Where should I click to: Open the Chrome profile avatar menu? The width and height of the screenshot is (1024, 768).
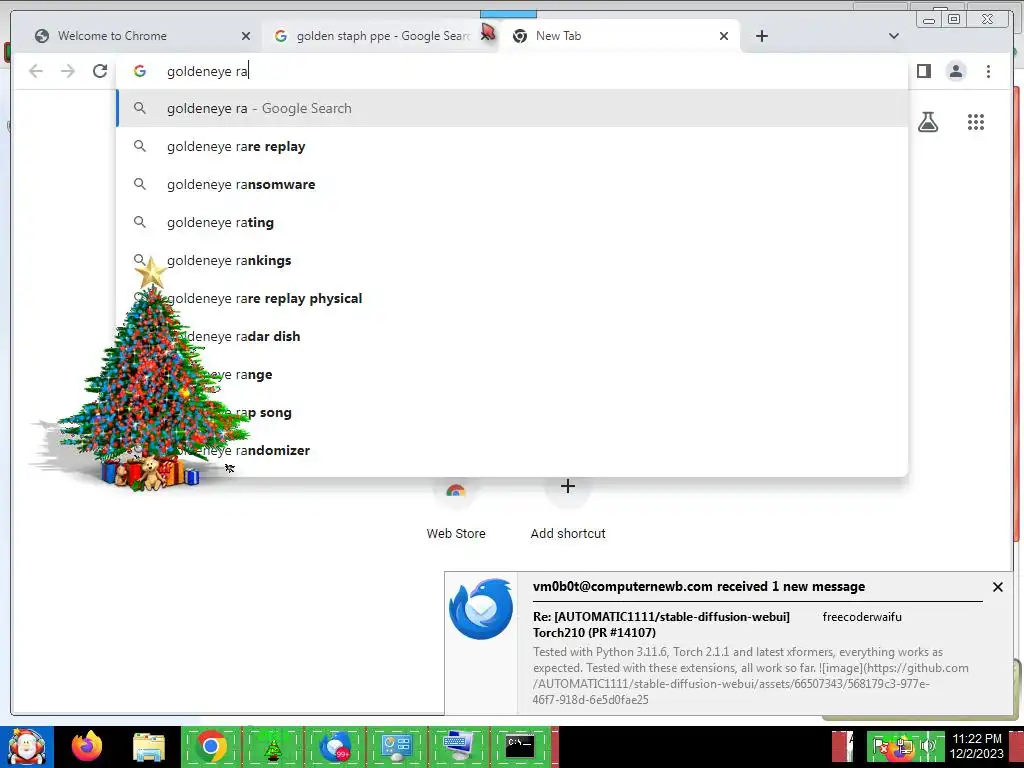(x=956, y=71)
